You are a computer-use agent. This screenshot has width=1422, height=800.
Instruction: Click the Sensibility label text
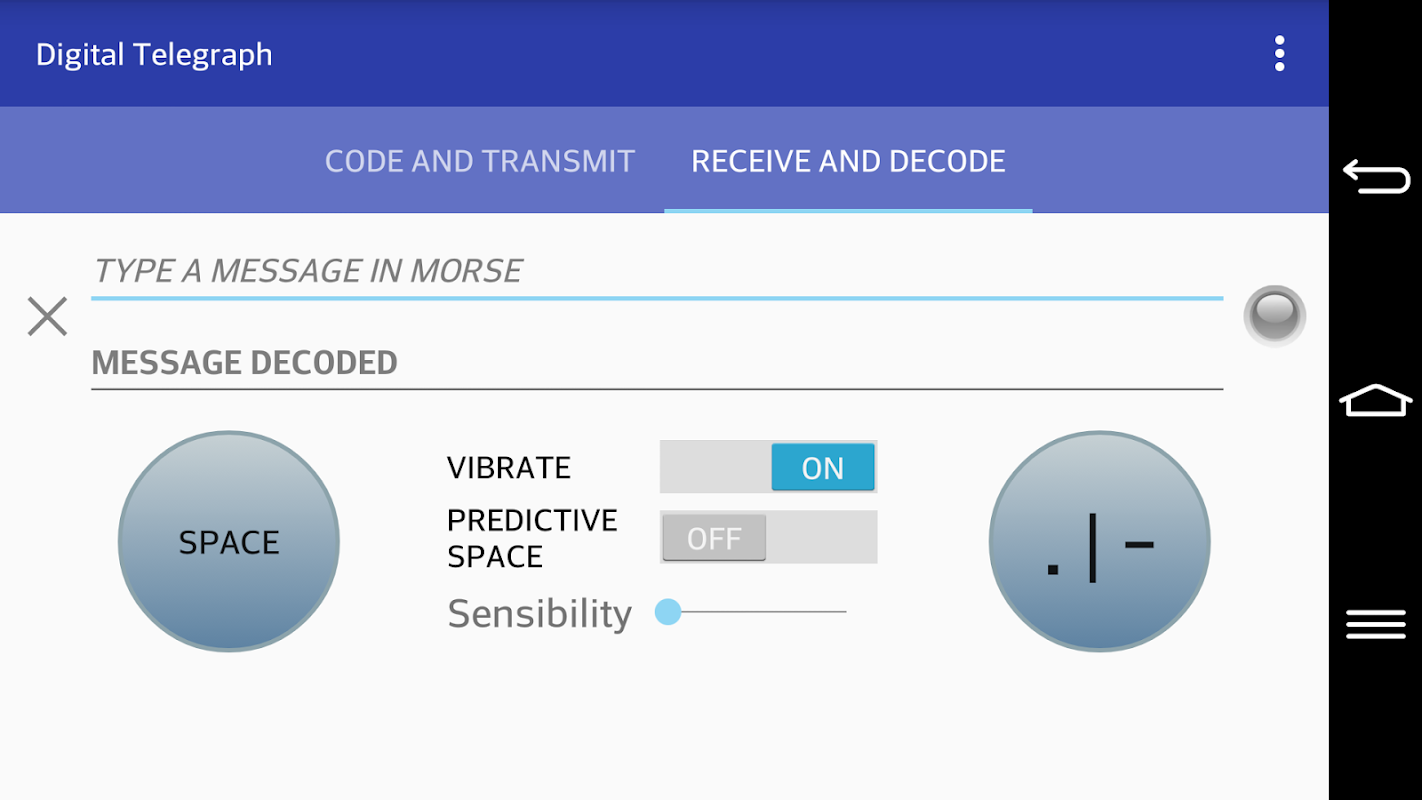point(539,613)
